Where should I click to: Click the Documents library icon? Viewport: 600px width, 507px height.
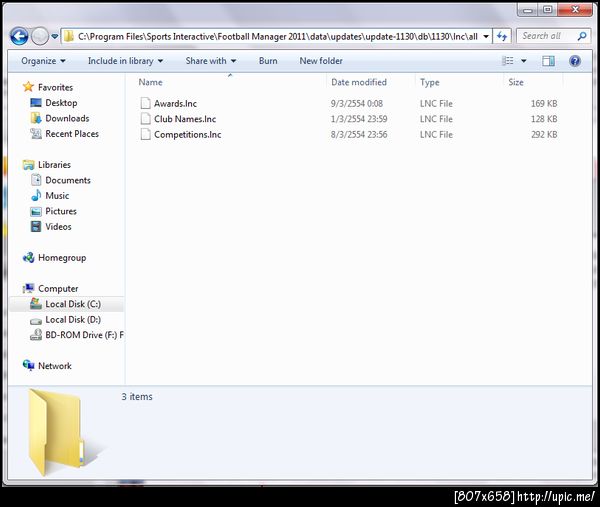pos(36,180)
